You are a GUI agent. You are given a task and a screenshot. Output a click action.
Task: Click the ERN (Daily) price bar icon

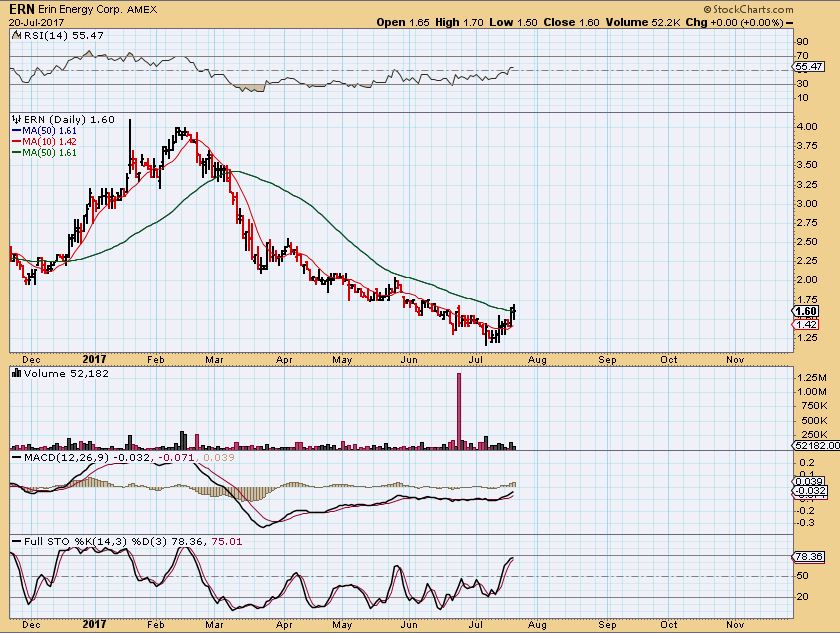[14, 120]
